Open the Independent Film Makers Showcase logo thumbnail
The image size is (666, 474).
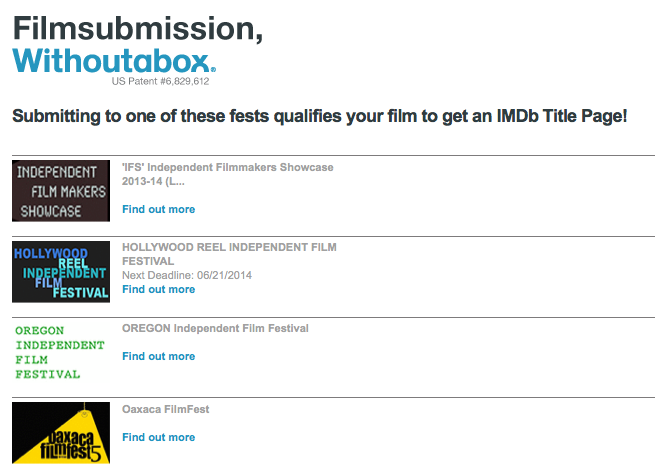pyautogui.click(x=61, y=191)
